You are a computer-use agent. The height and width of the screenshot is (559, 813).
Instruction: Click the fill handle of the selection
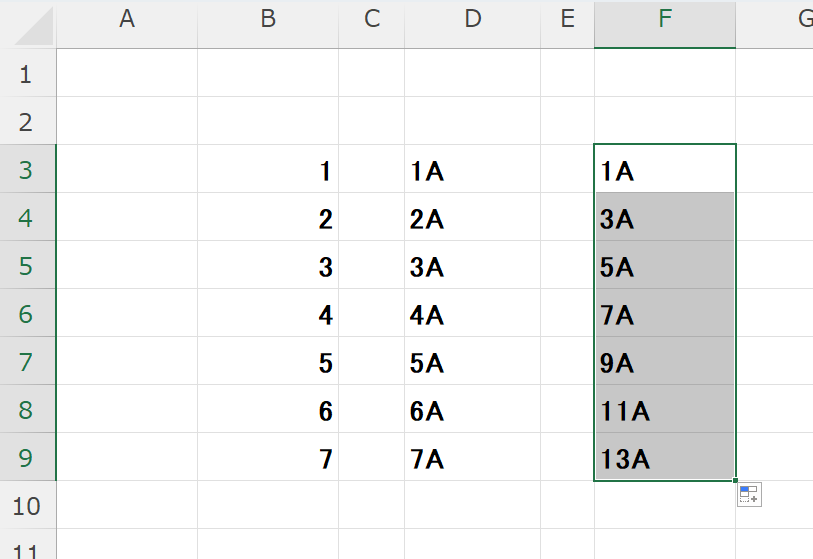736,481
